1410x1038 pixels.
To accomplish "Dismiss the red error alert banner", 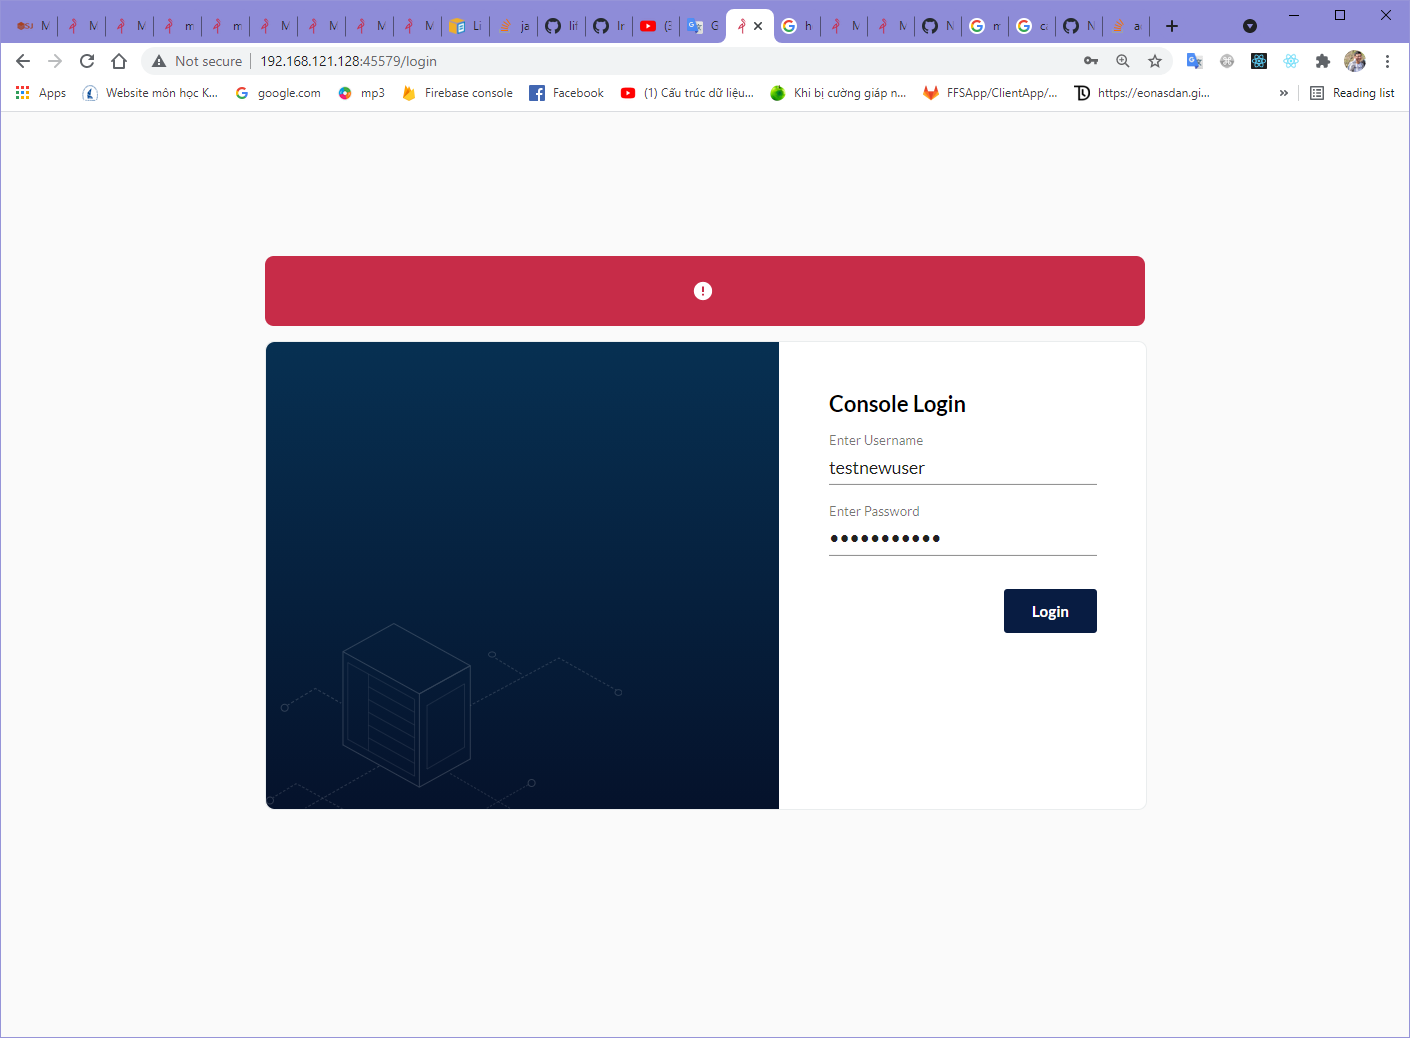I will [703, 291].
